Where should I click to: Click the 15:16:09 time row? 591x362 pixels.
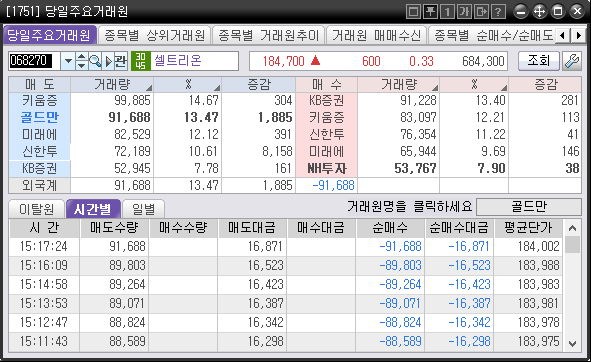[286, 265]
